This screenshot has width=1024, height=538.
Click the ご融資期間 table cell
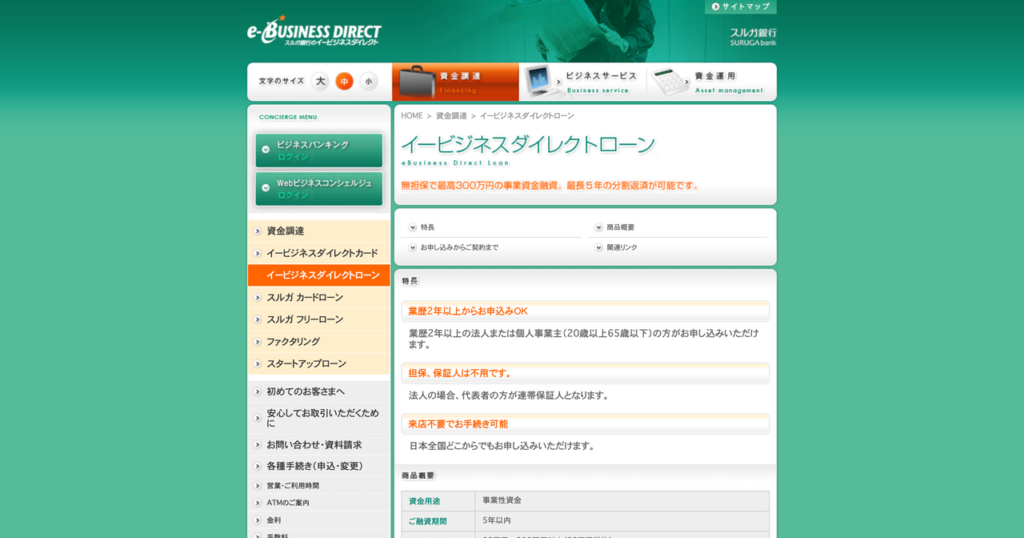(438, 521)
